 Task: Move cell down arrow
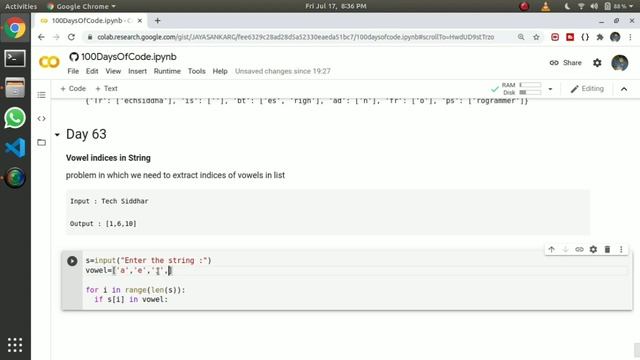pyautogui.click(x=565, y=249)
